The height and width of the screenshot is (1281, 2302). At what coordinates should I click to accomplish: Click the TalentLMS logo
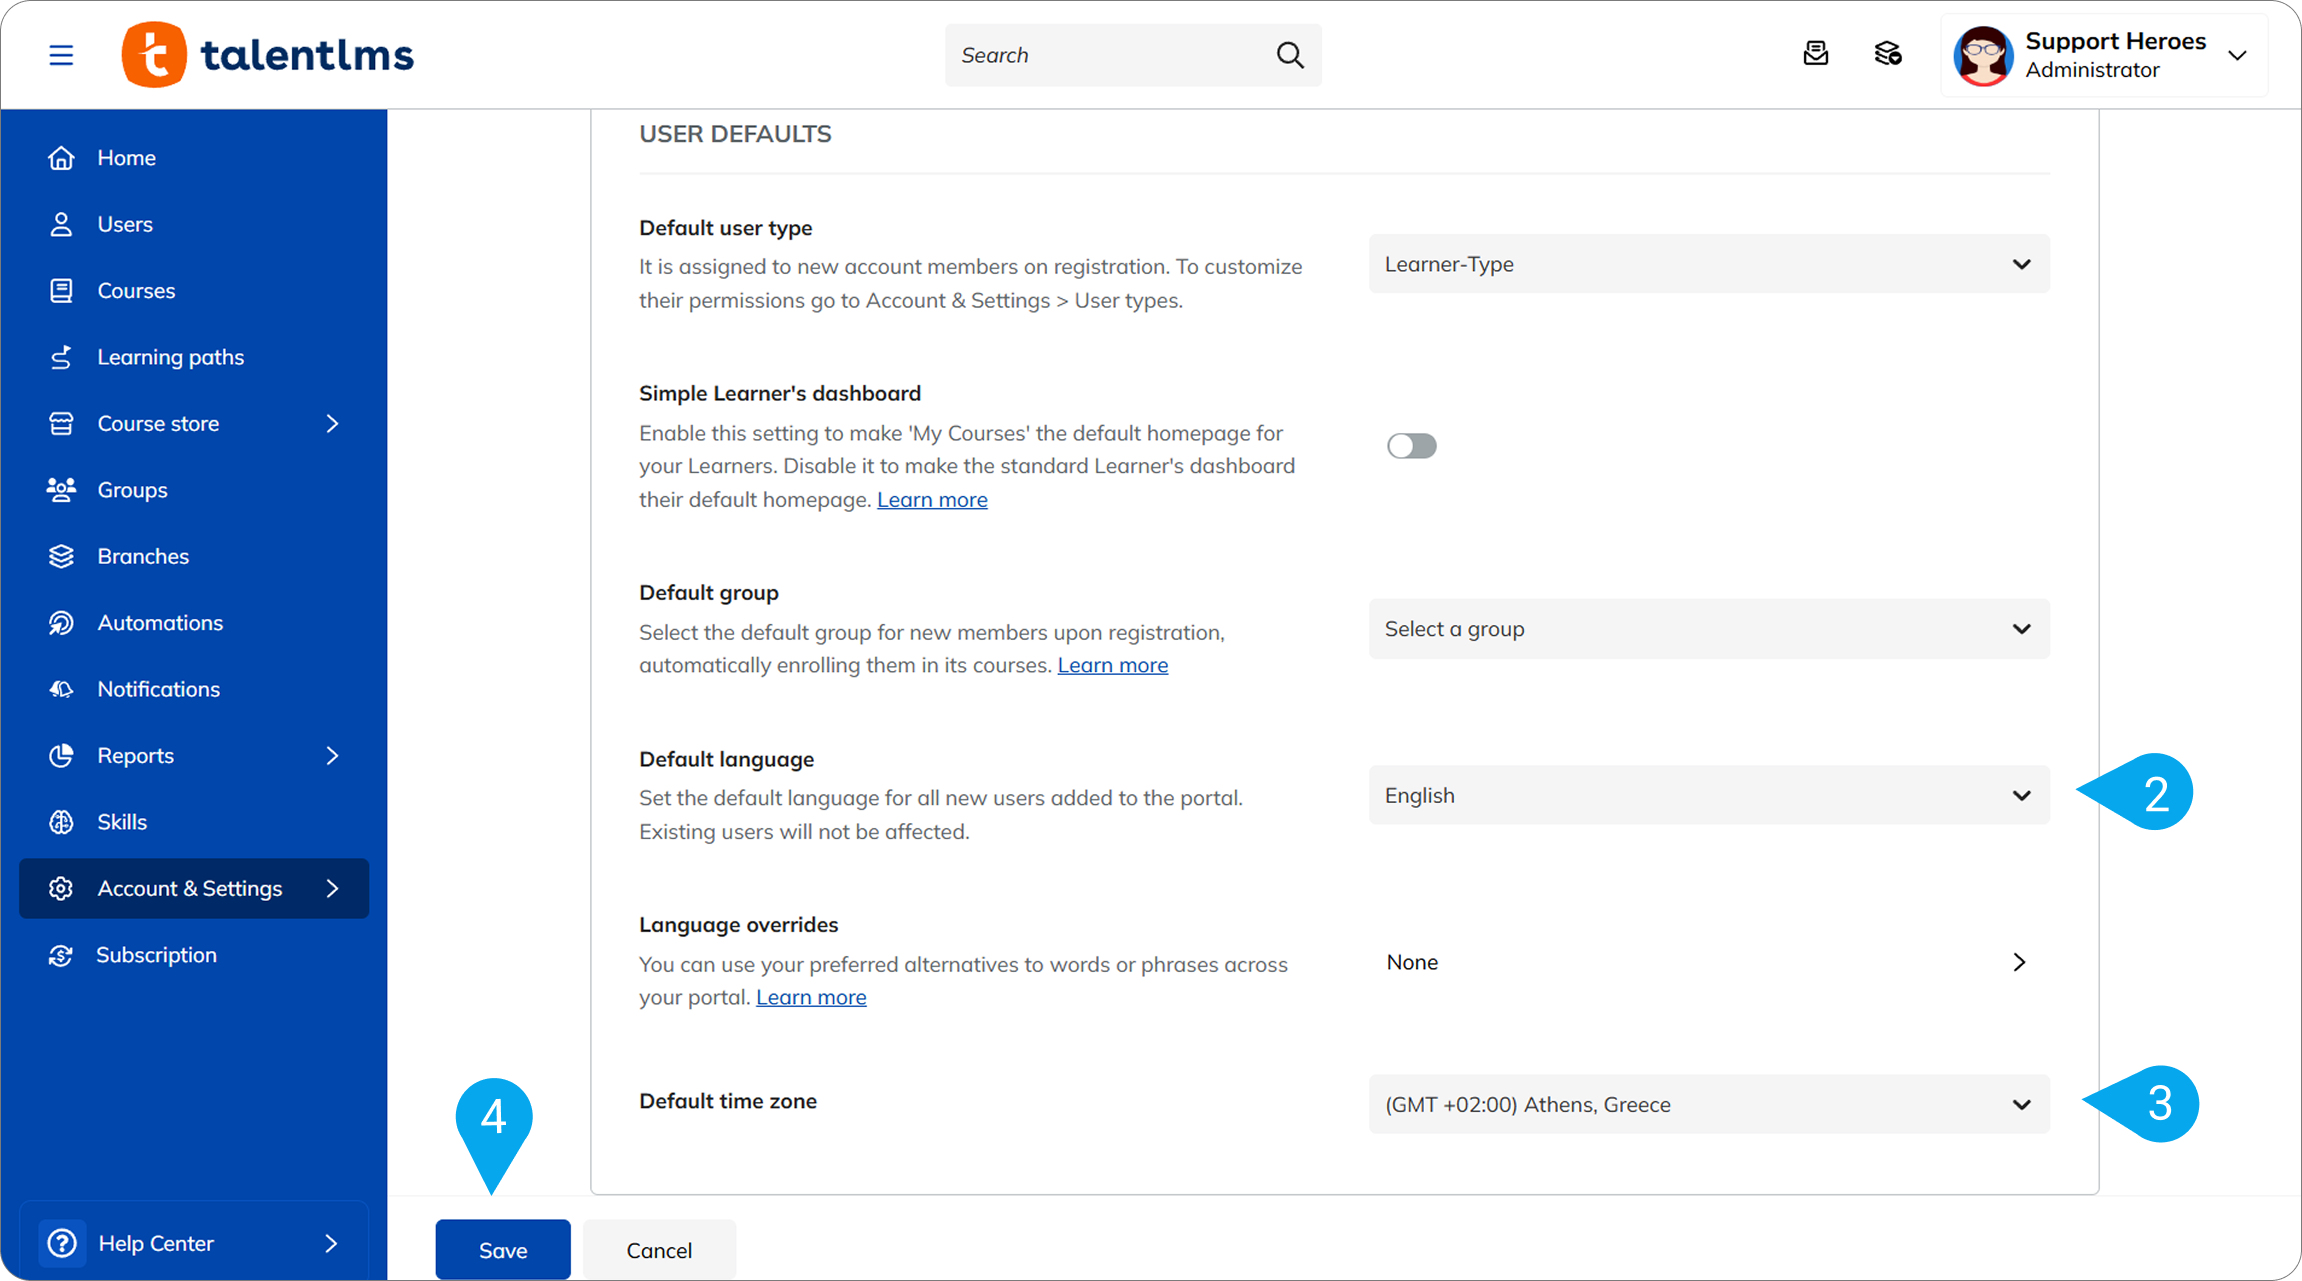(x=267, y=55)
